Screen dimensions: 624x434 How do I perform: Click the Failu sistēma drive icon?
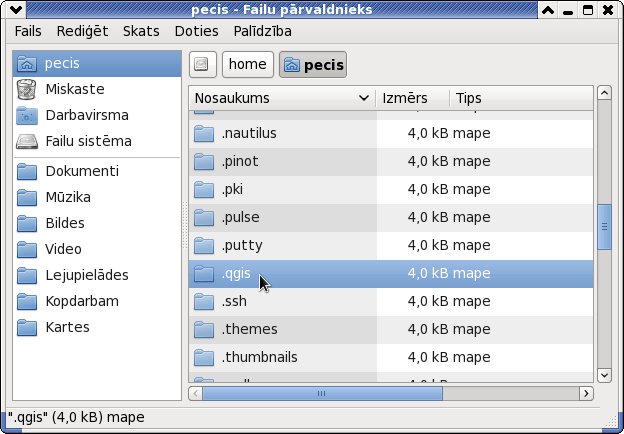click(x=27, y=142)
